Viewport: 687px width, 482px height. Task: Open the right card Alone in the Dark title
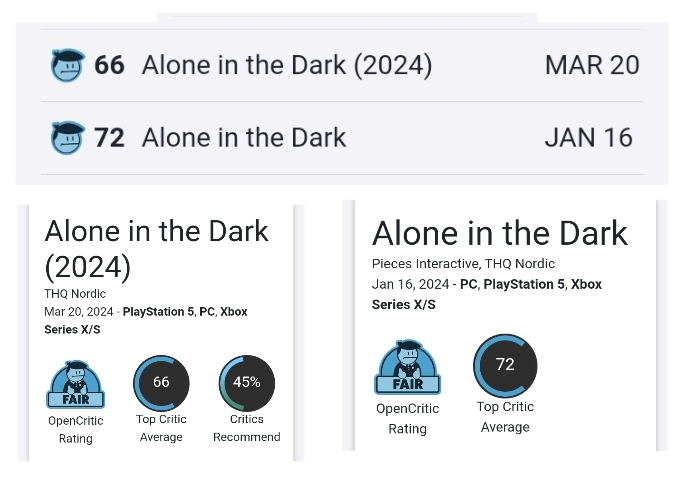pos(500,233)
